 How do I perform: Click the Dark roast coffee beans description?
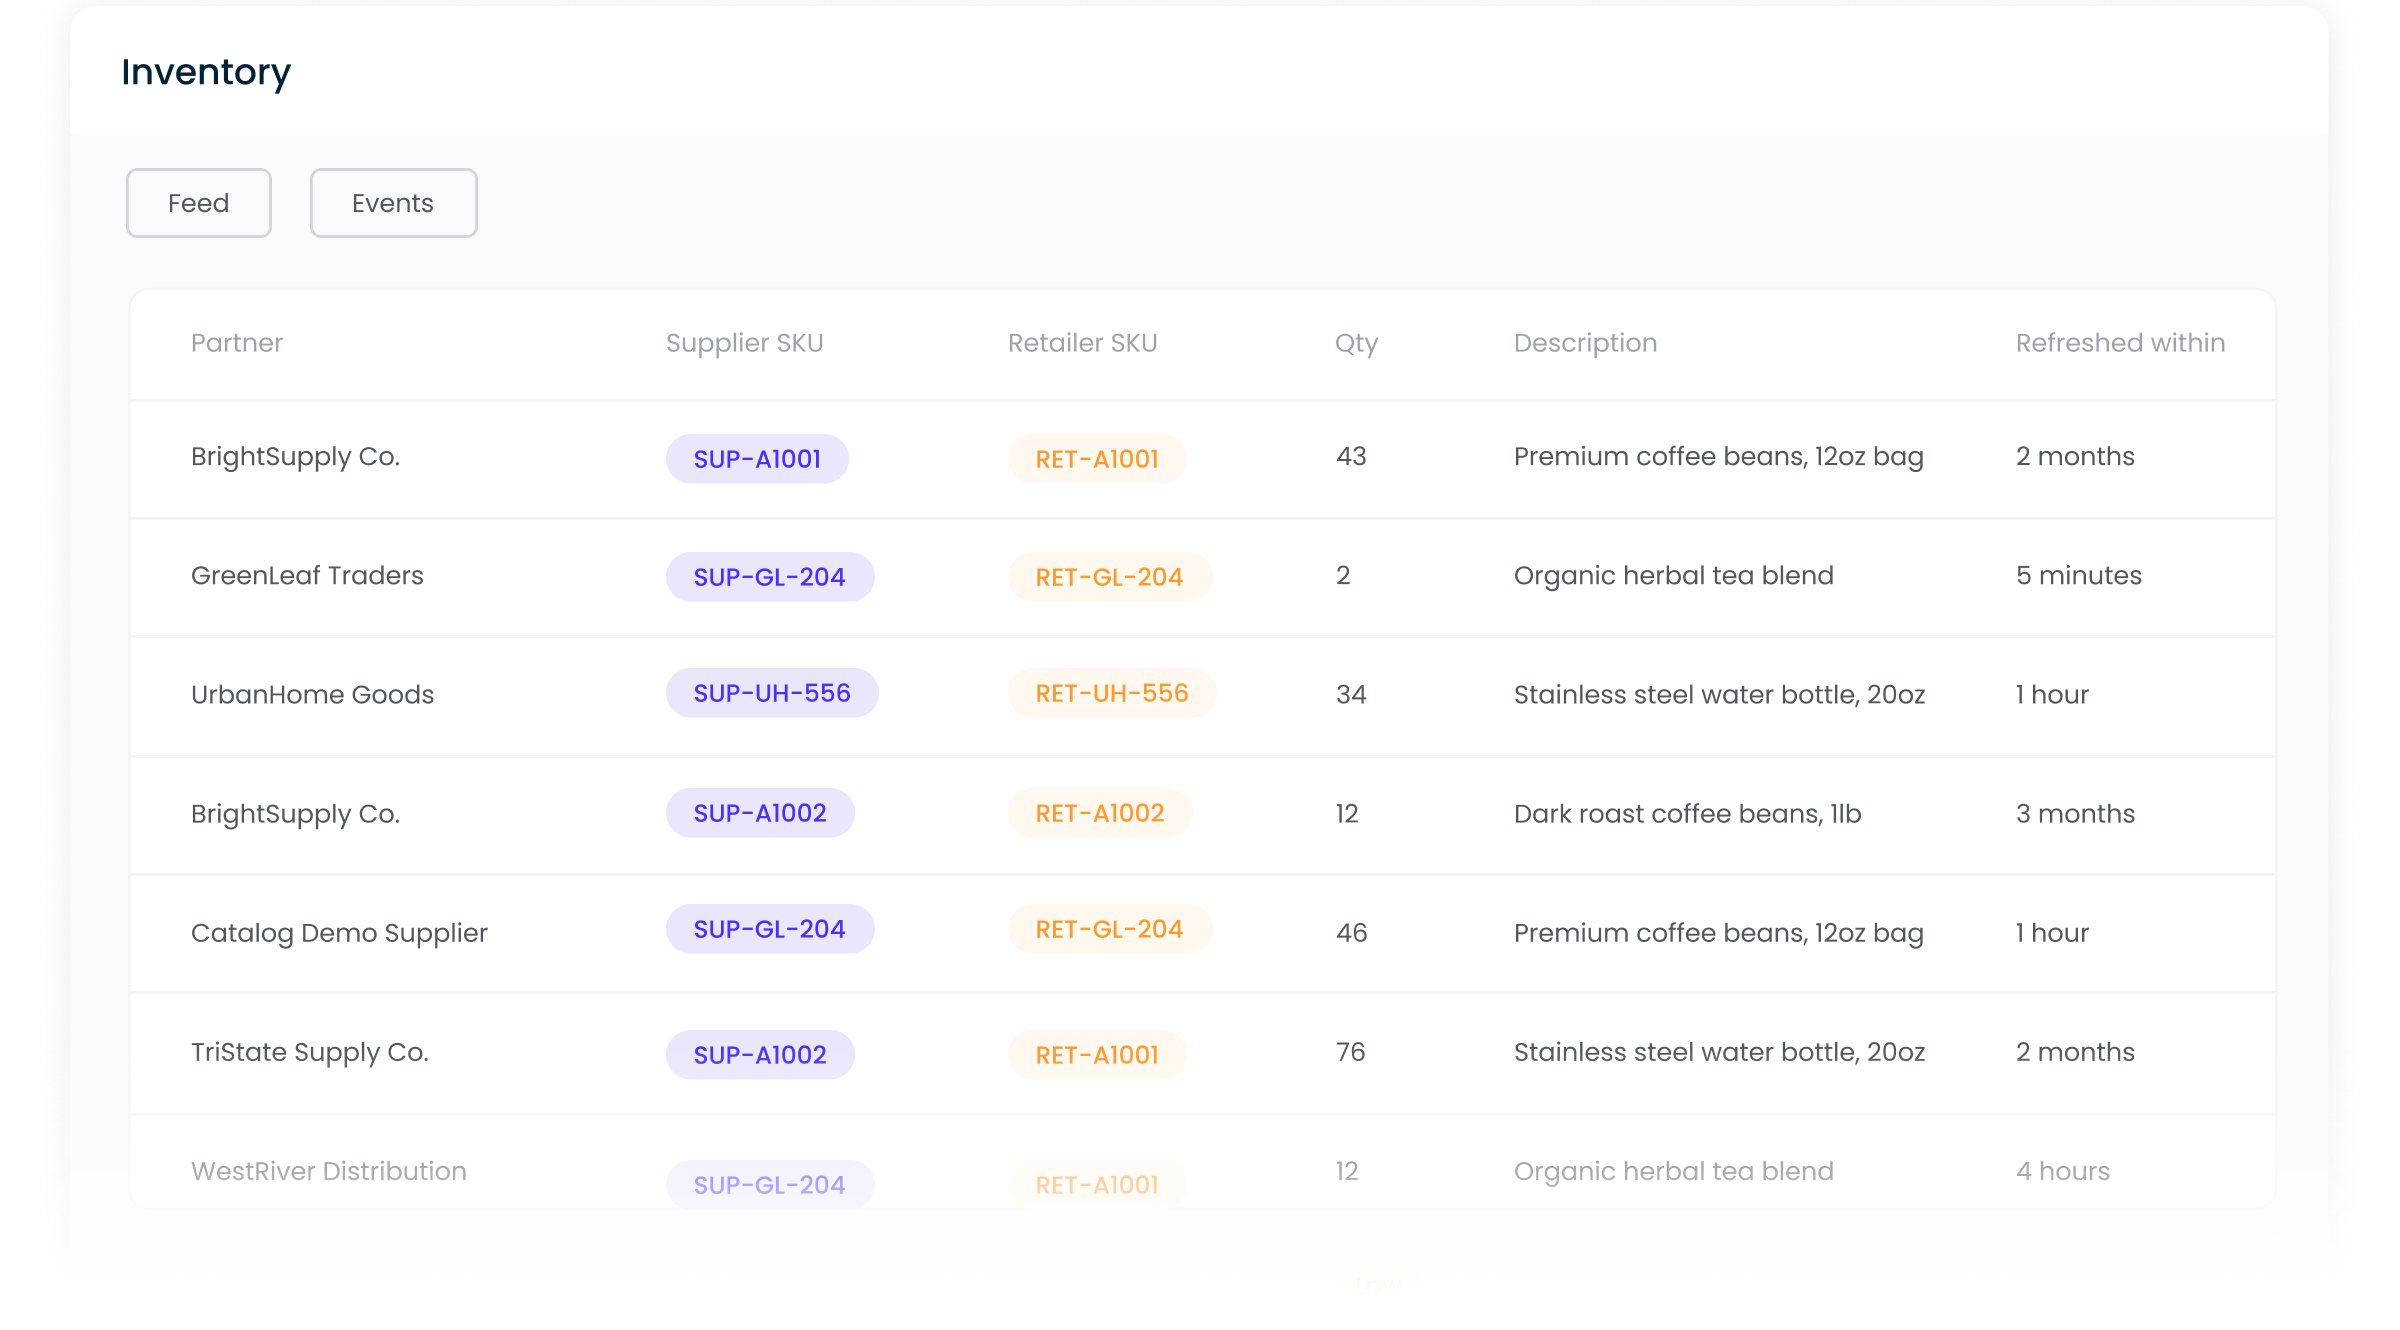pyautogui.click(x=1687, y=814)
